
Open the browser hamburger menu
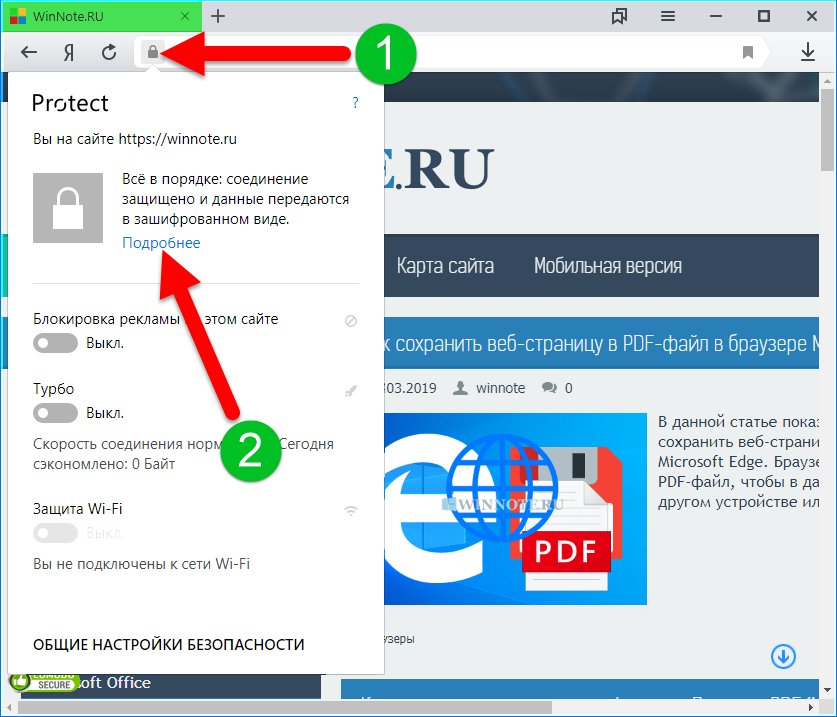[x=668, y=16]
